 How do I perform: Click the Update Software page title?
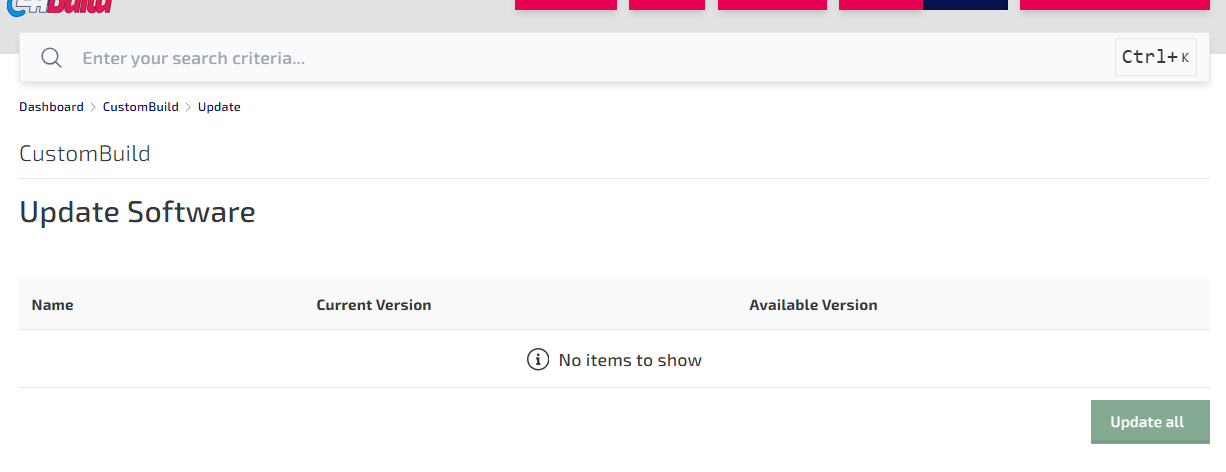pos(137,212)
